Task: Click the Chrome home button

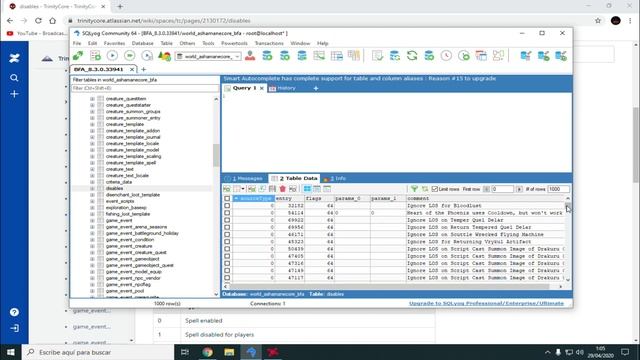Action: pyautogui.click(x=53, y=20)
